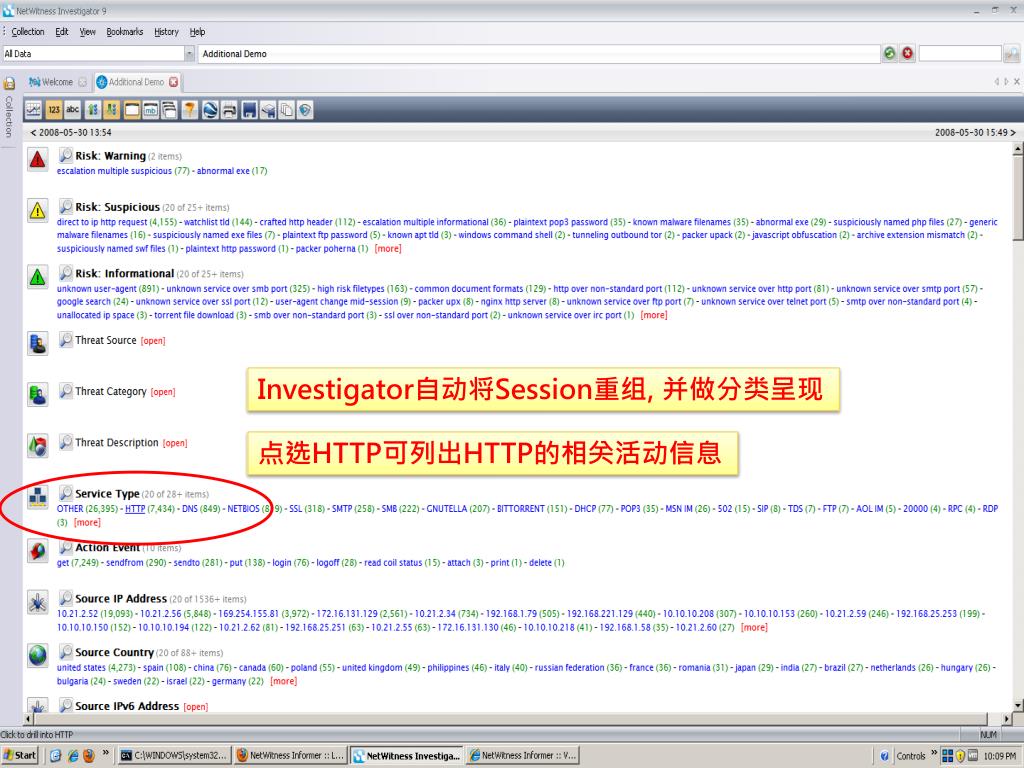Click the Windows Start button
Viewport: 1024px width, 768px height.
[20, 756]
